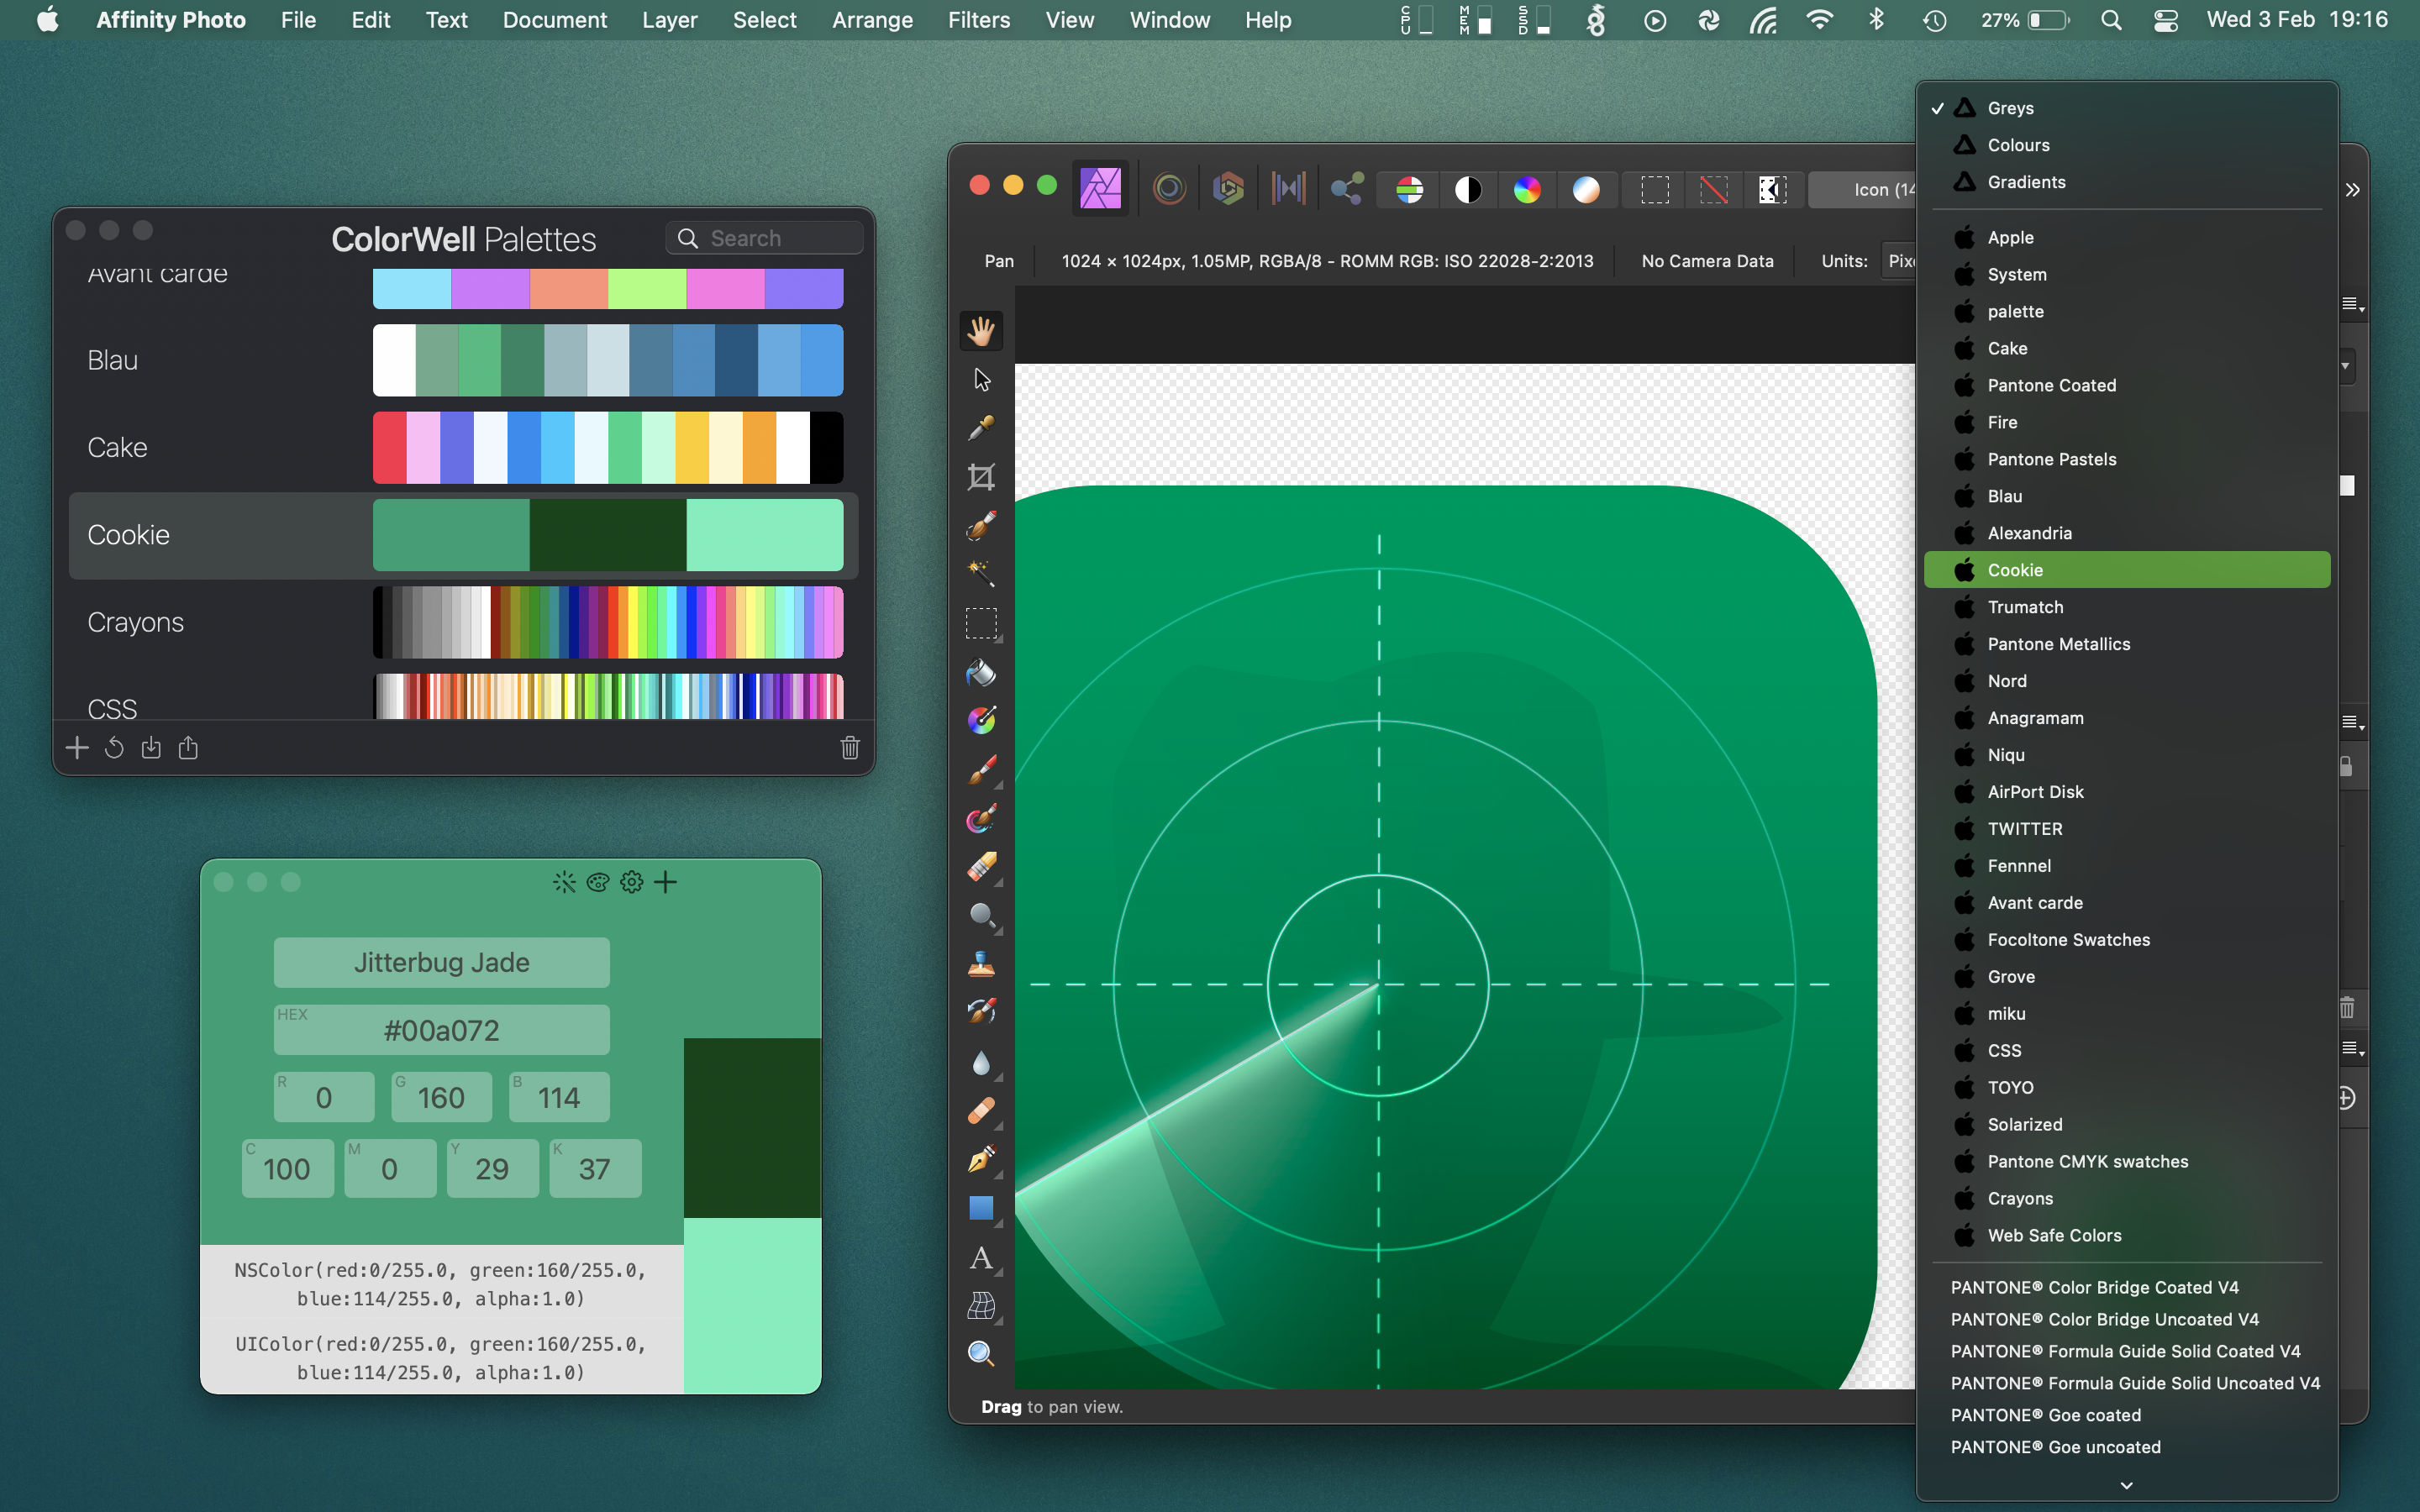This screenshot has width=2420, height=1512.
Task: Choose Nord from the palette list
Action: (2006, 681)
